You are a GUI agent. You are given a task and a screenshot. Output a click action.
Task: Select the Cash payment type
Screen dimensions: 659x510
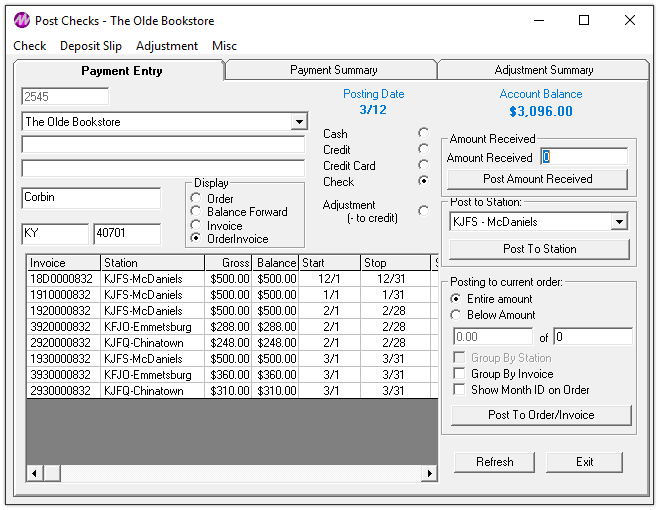423,133
